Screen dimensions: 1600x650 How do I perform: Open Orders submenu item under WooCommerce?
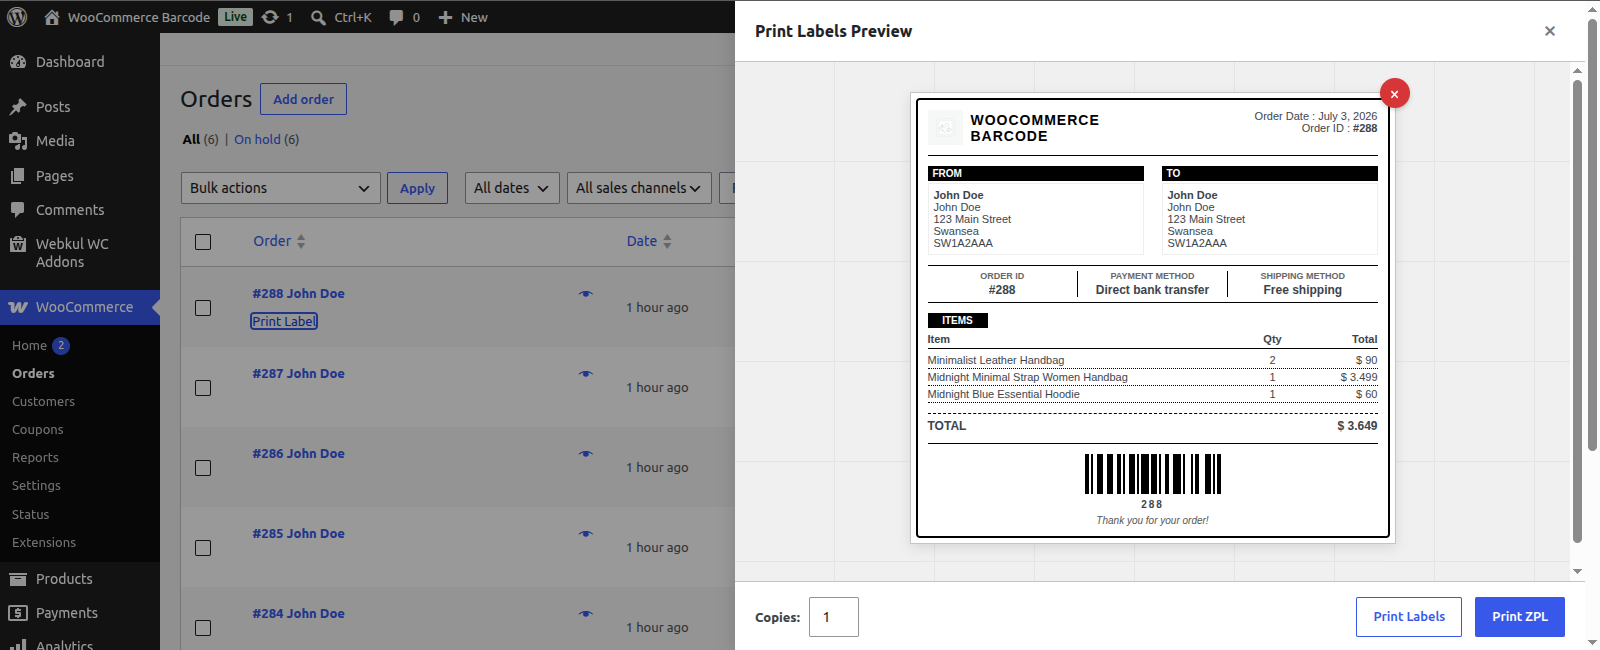33,373
